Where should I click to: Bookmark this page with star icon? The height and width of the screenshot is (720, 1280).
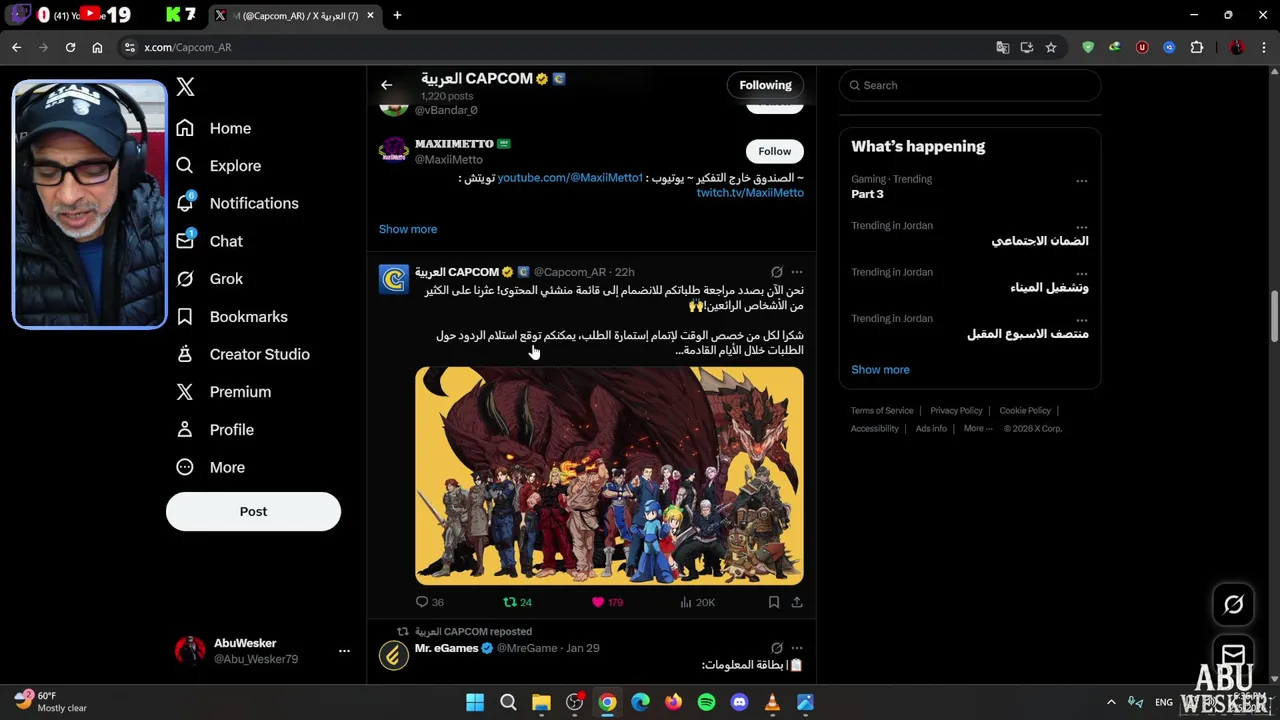(x=1050, y=47)
